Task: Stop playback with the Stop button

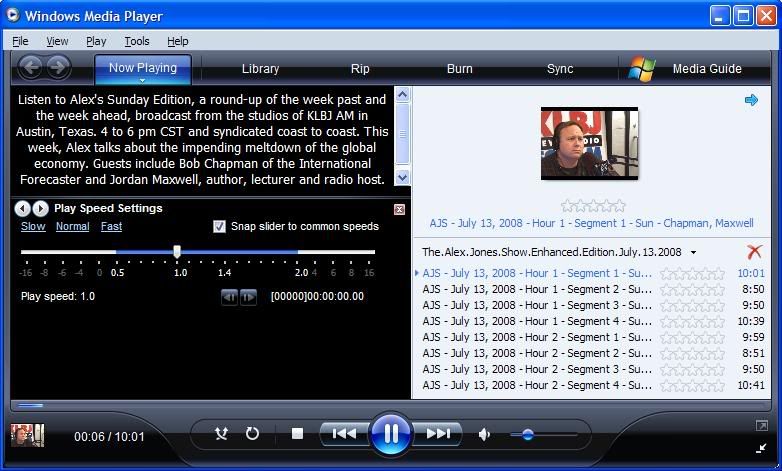Action: click(297, 434)
